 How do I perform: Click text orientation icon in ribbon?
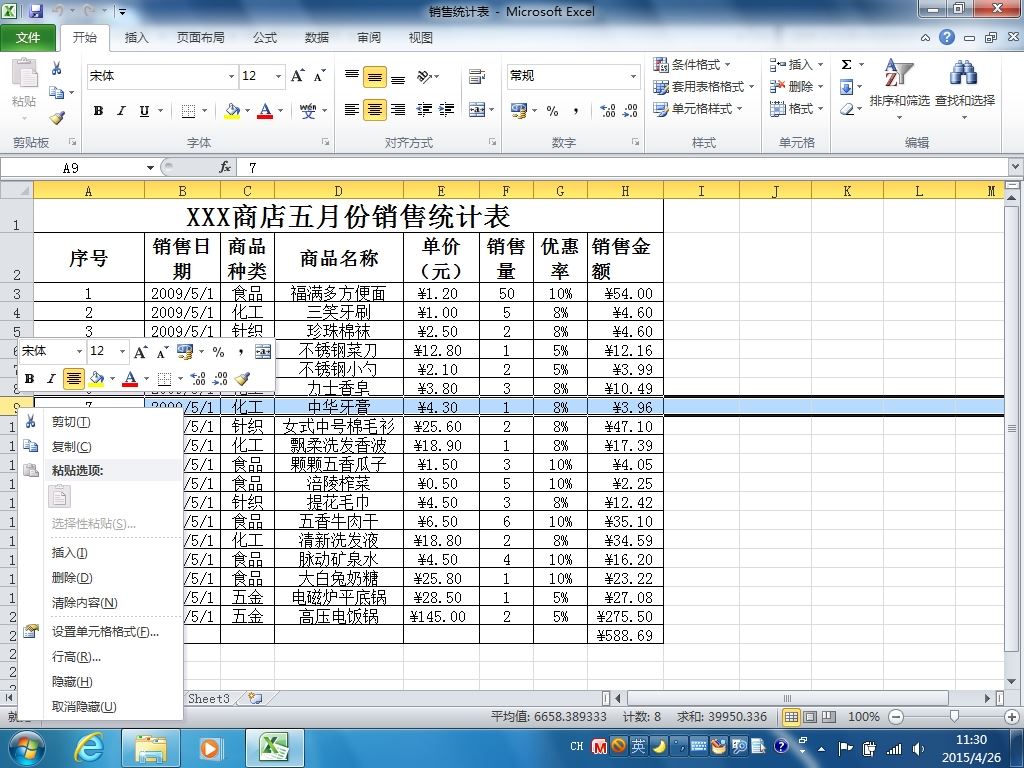424,76
